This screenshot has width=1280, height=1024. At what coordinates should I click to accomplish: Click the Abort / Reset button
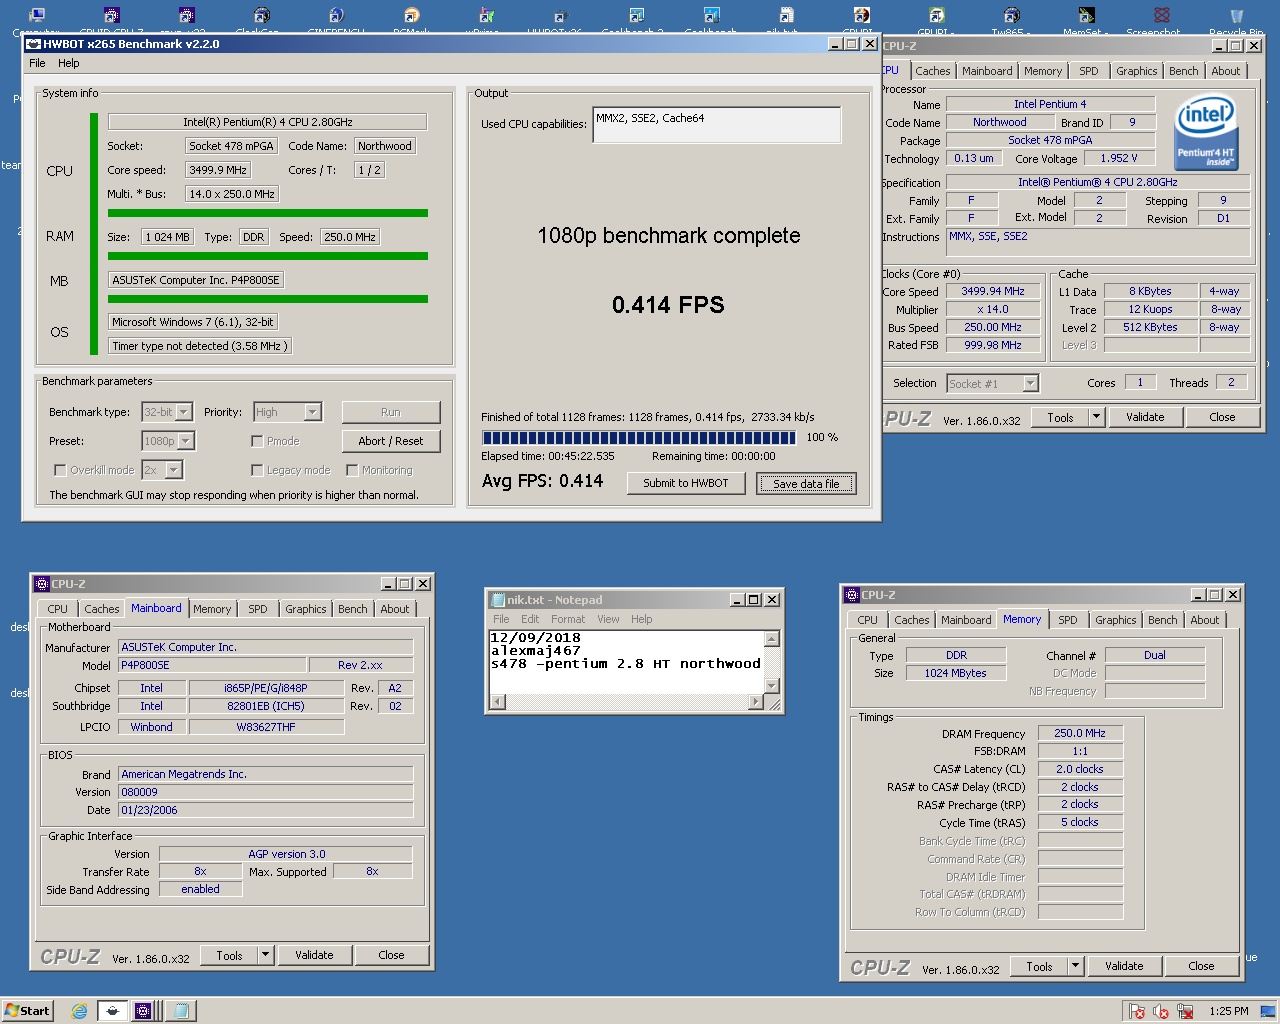coord(391,441)
